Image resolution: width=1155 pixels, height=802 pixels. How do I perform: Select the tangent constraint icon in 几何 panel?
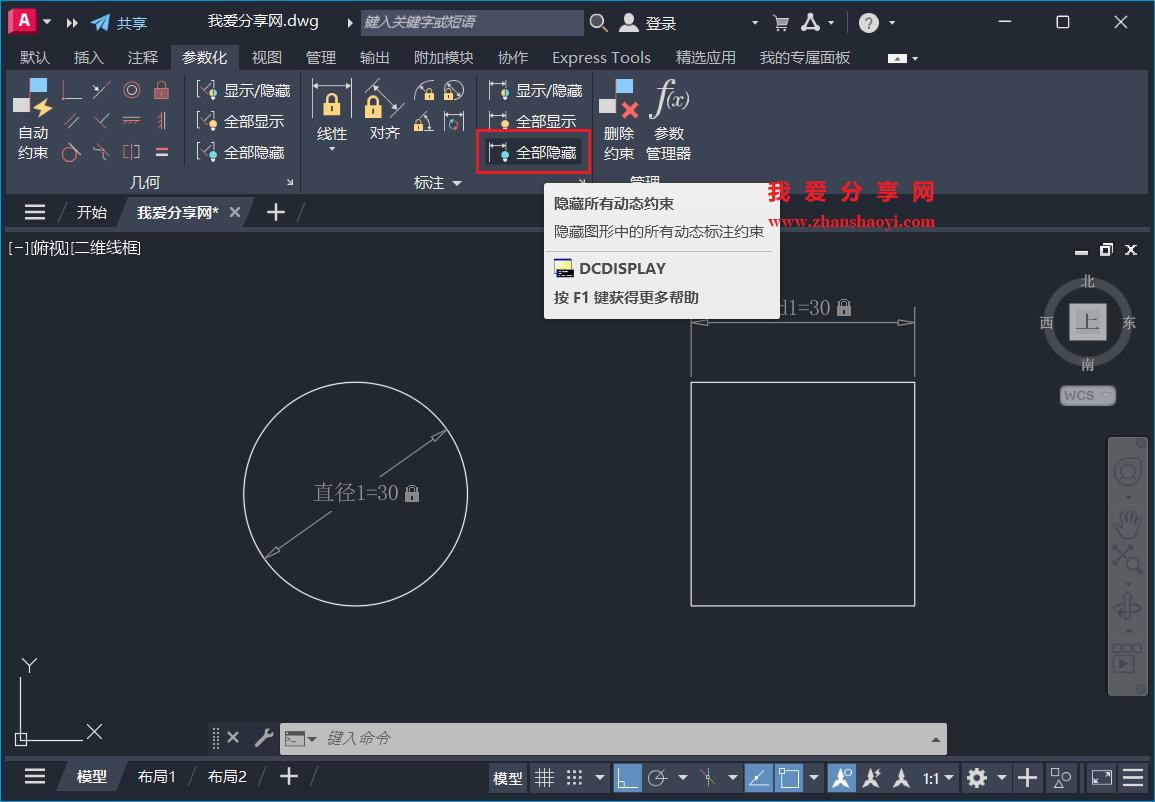click(x=71, y=152)
